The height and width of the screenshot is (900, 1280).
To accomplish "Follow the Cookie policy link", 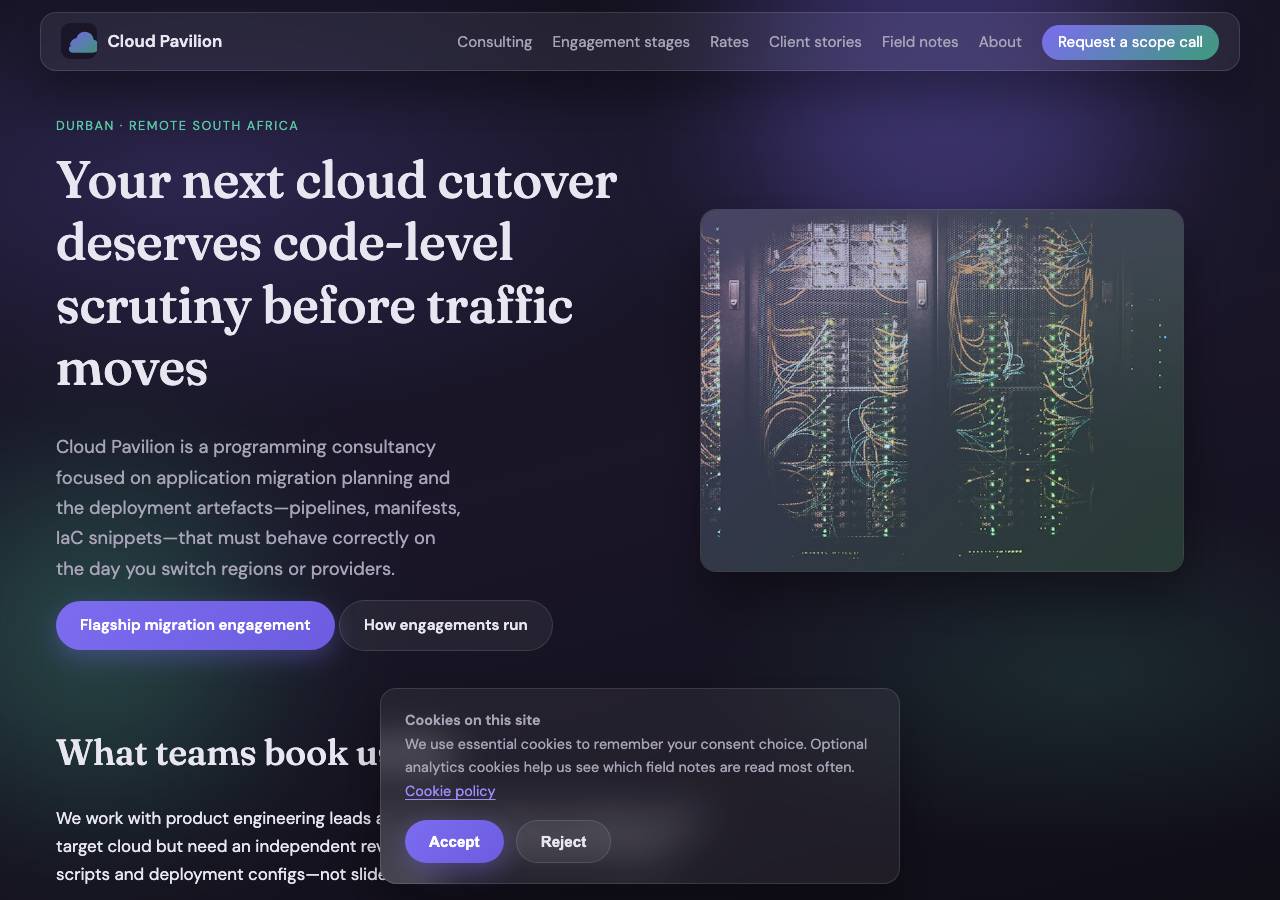I will (450, 791).
